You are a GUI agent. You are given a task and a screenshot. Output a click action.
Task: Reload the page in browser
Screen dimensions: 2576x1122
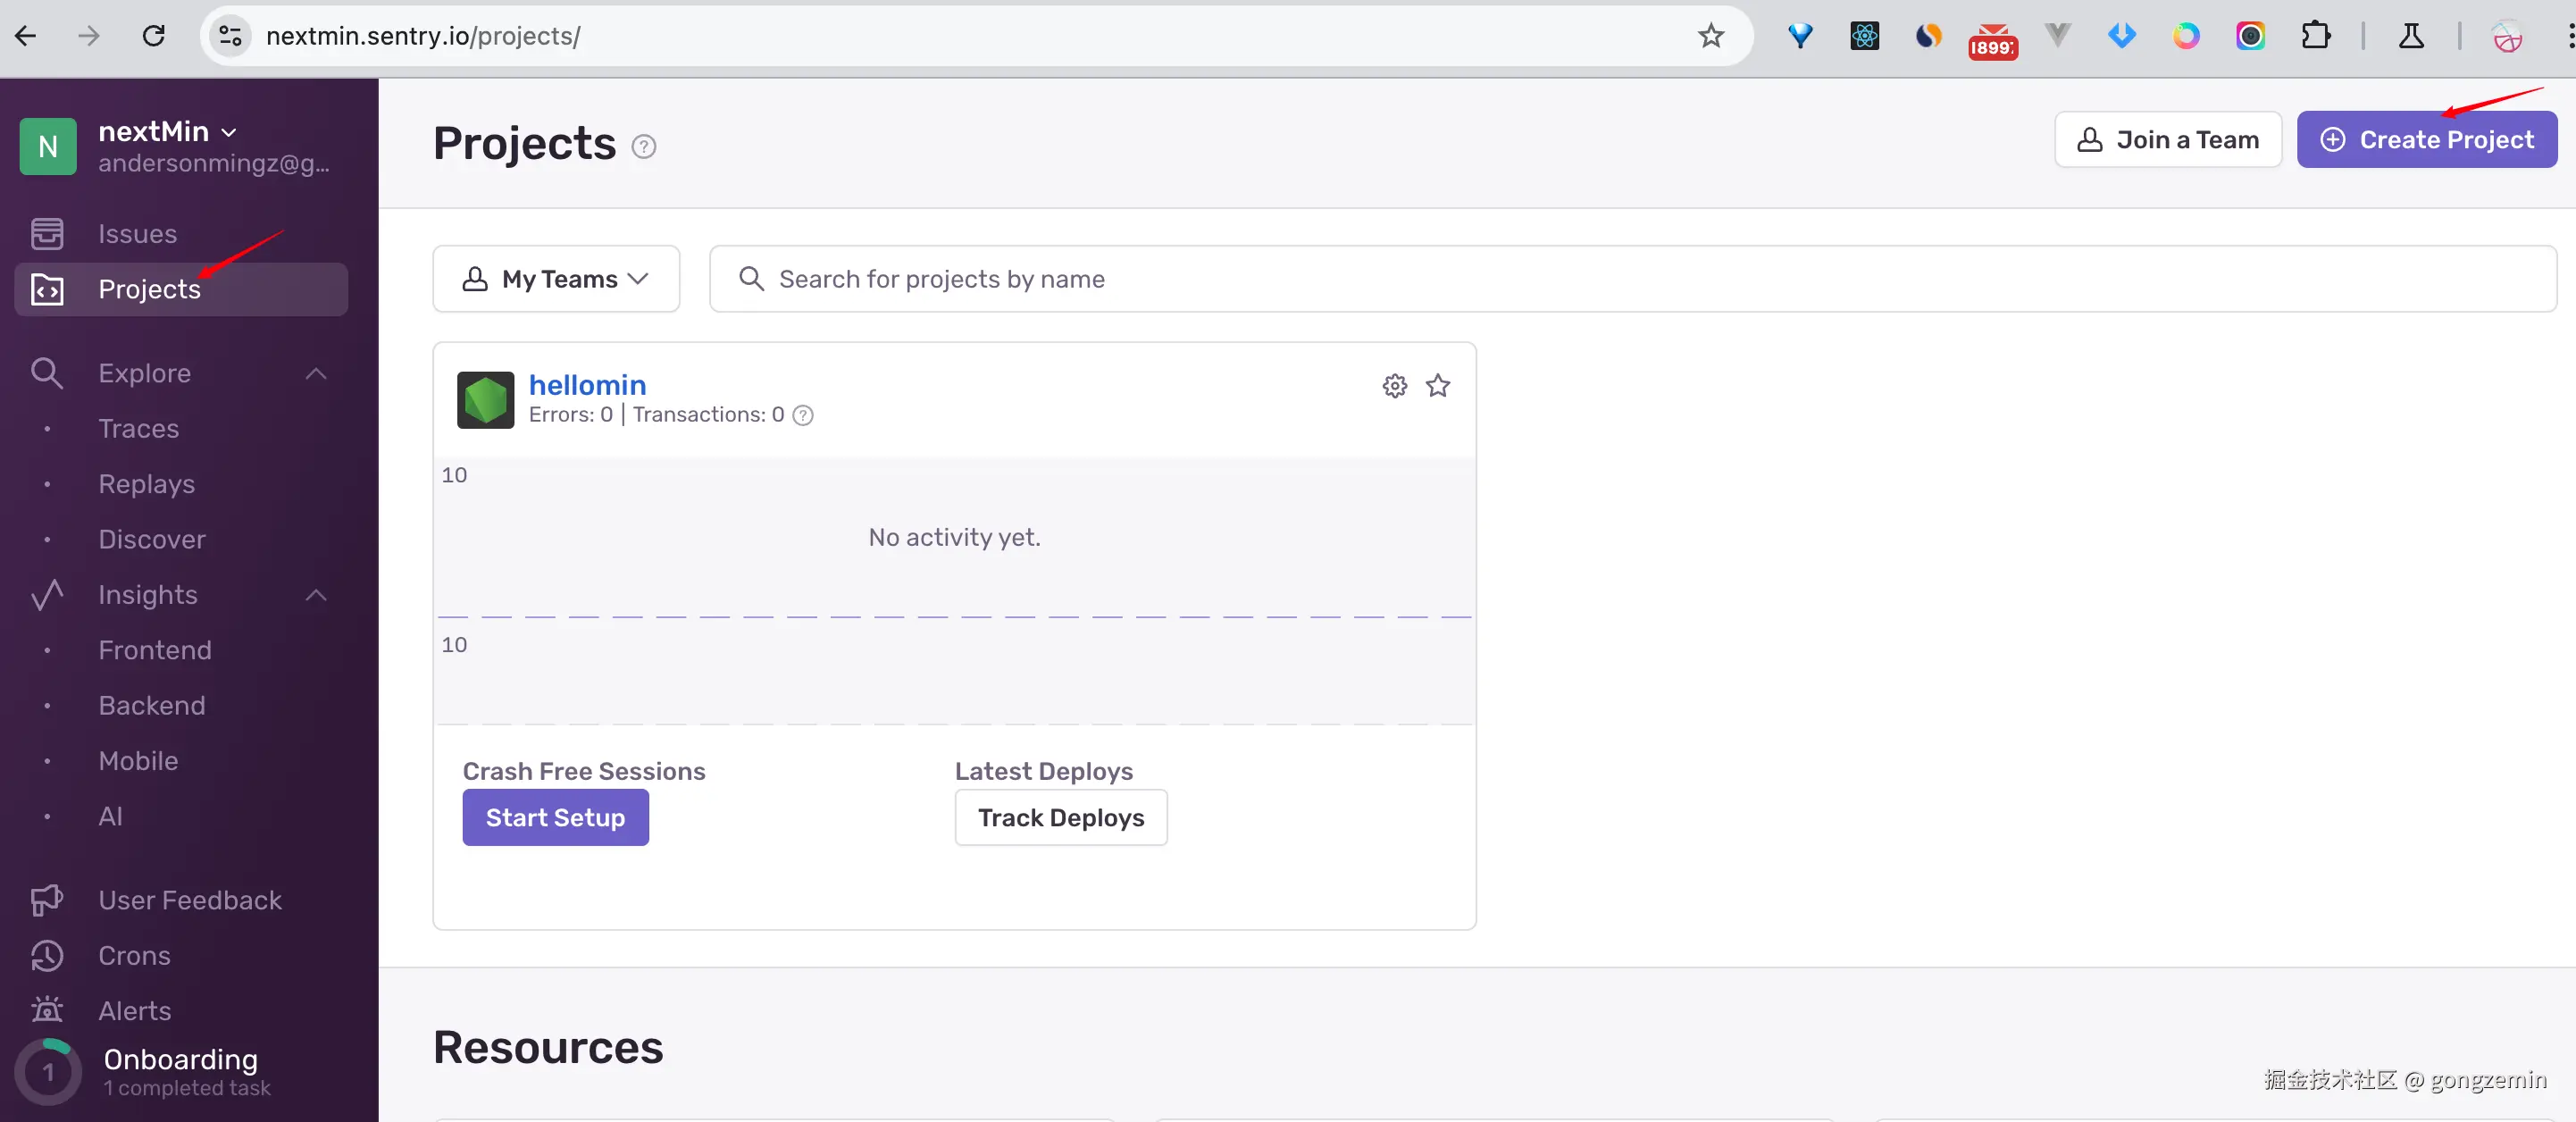click(x=153, y=36)
